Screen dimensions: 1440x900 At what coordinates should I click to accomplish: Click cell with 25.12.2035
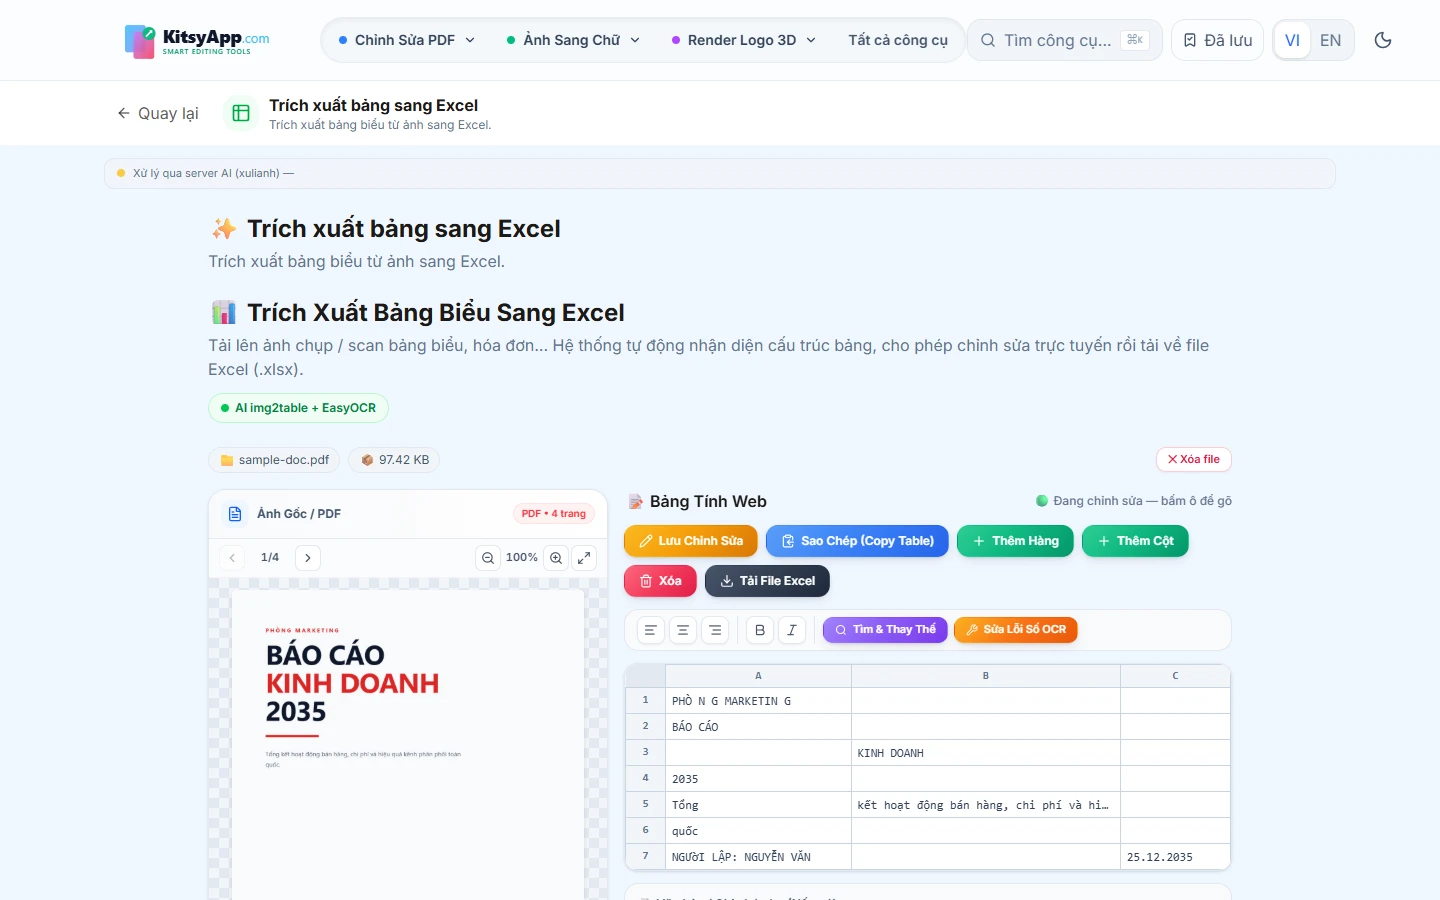coord(1175,857)
